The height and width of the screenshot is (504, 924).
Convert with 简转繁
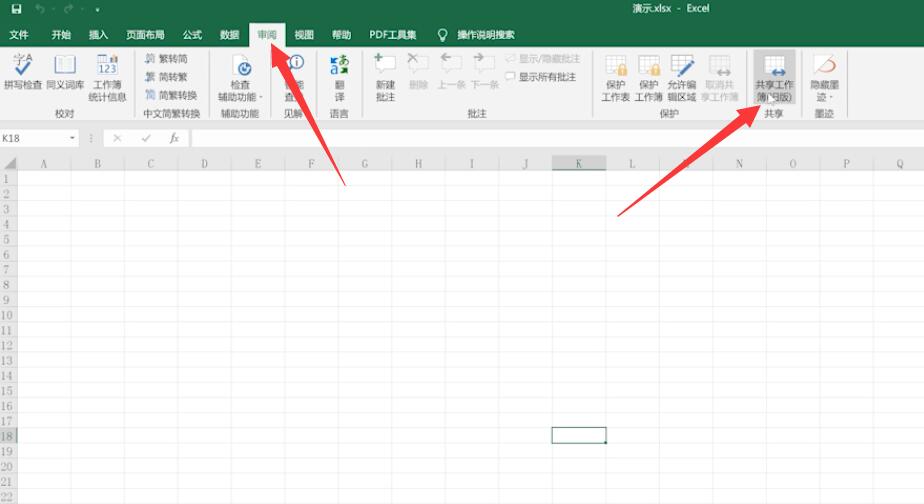click(166, 77)
